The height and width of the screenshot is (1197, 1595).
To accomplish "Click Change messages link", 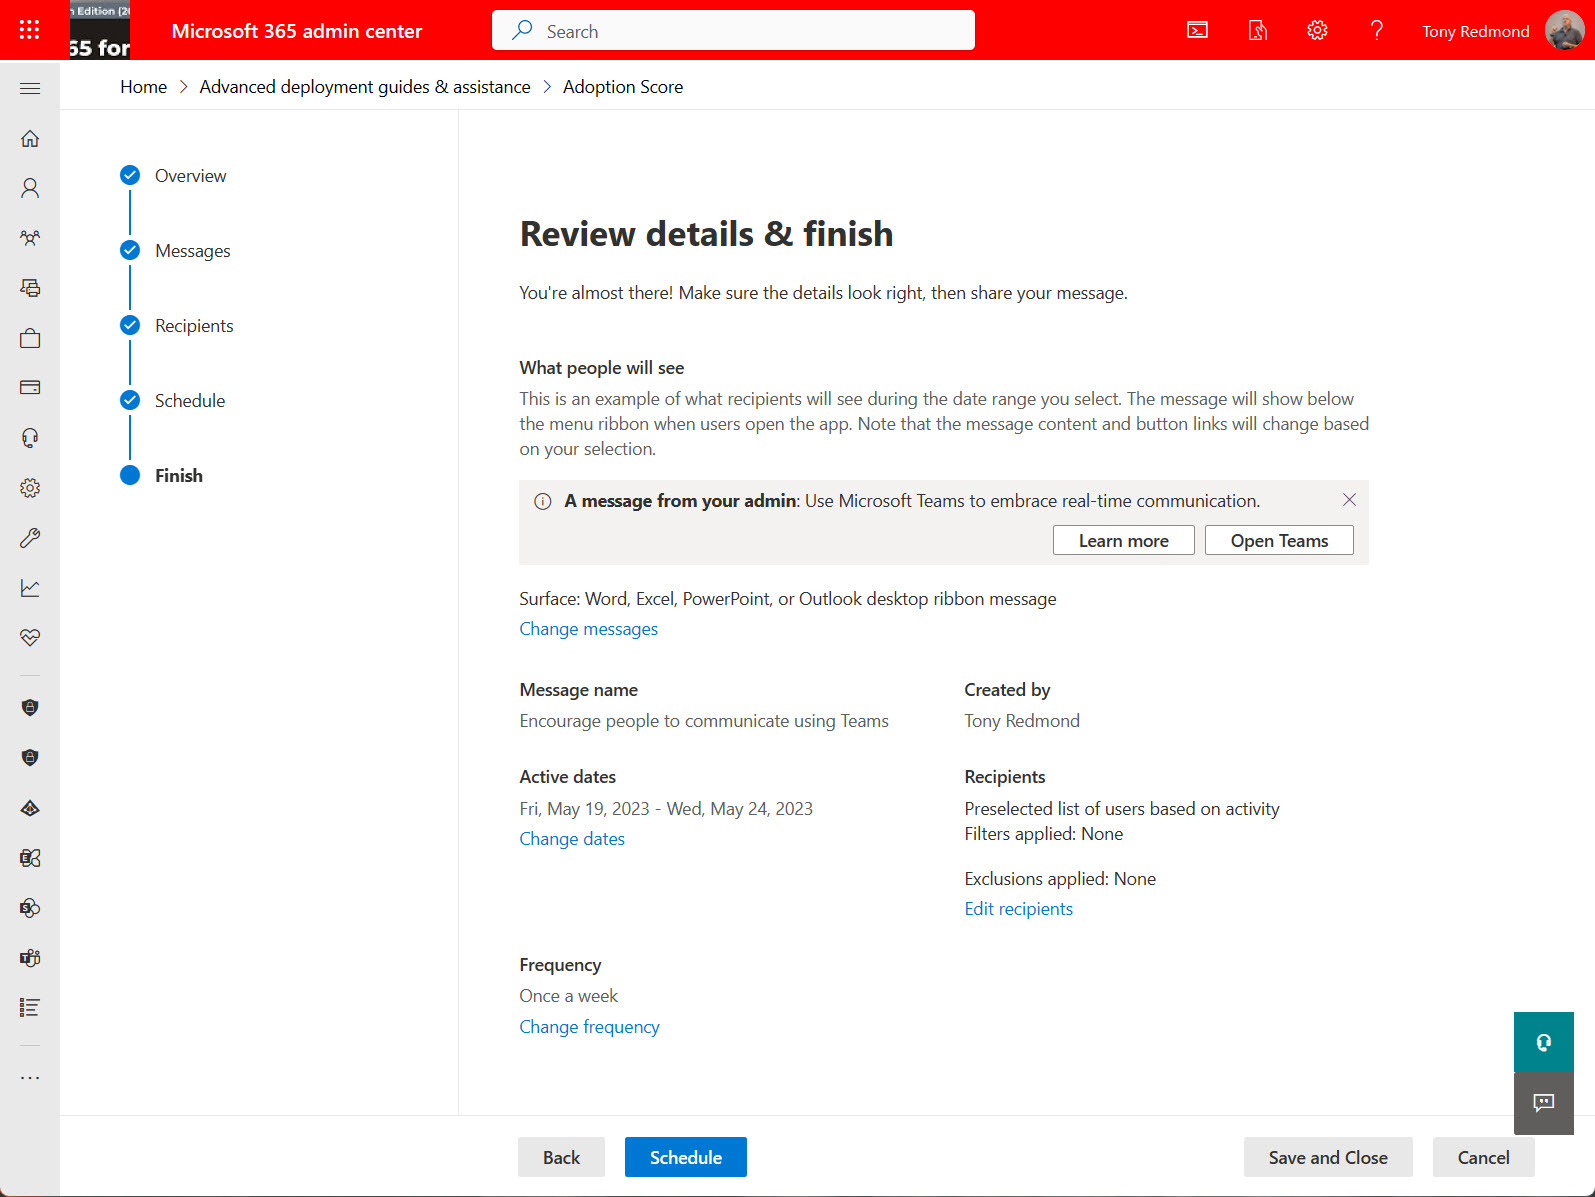I will point(588,629).
